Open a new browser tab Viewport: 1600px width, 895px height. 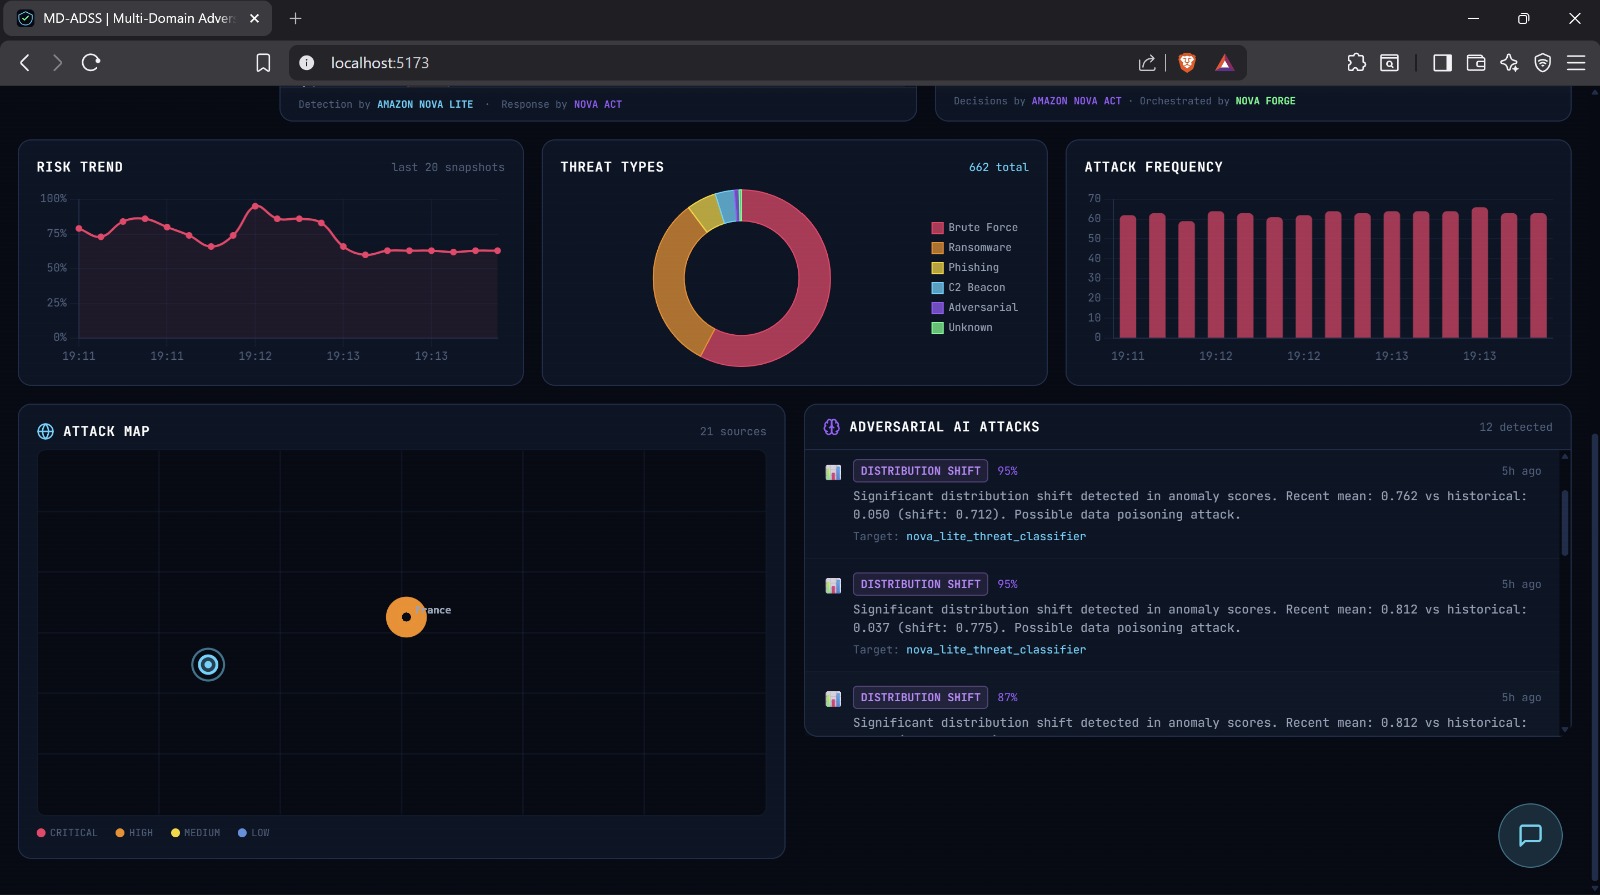[295, 18]
